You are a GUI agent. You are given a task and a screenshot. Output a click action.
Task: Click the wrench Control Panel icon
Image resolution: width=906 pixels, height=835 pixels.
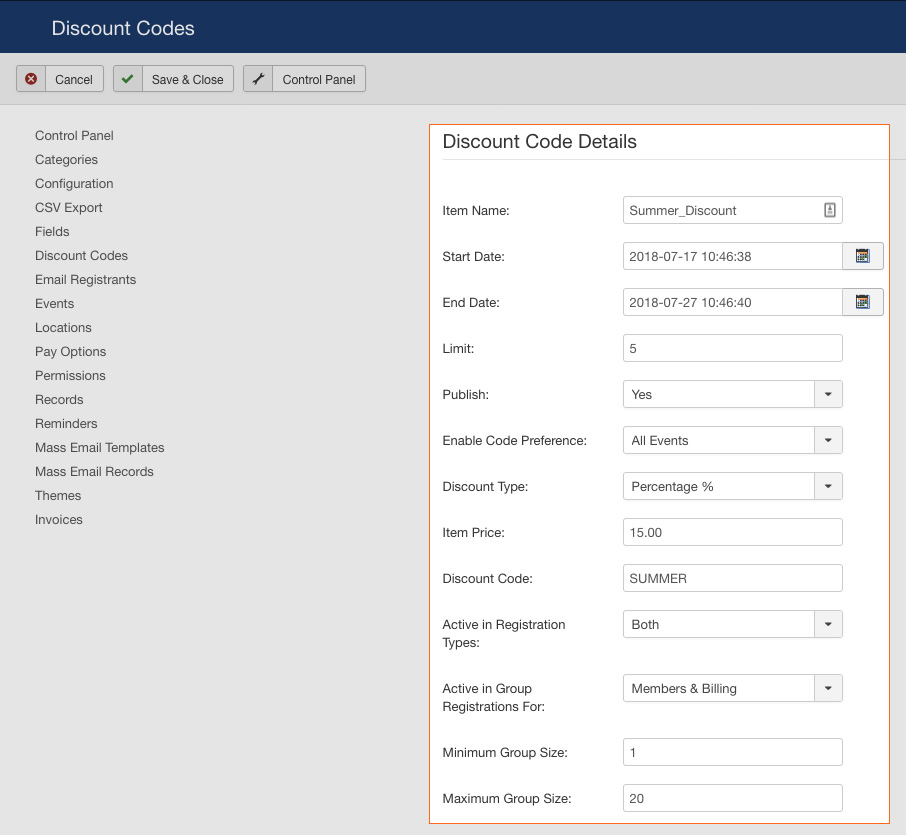tap(258, 79)
